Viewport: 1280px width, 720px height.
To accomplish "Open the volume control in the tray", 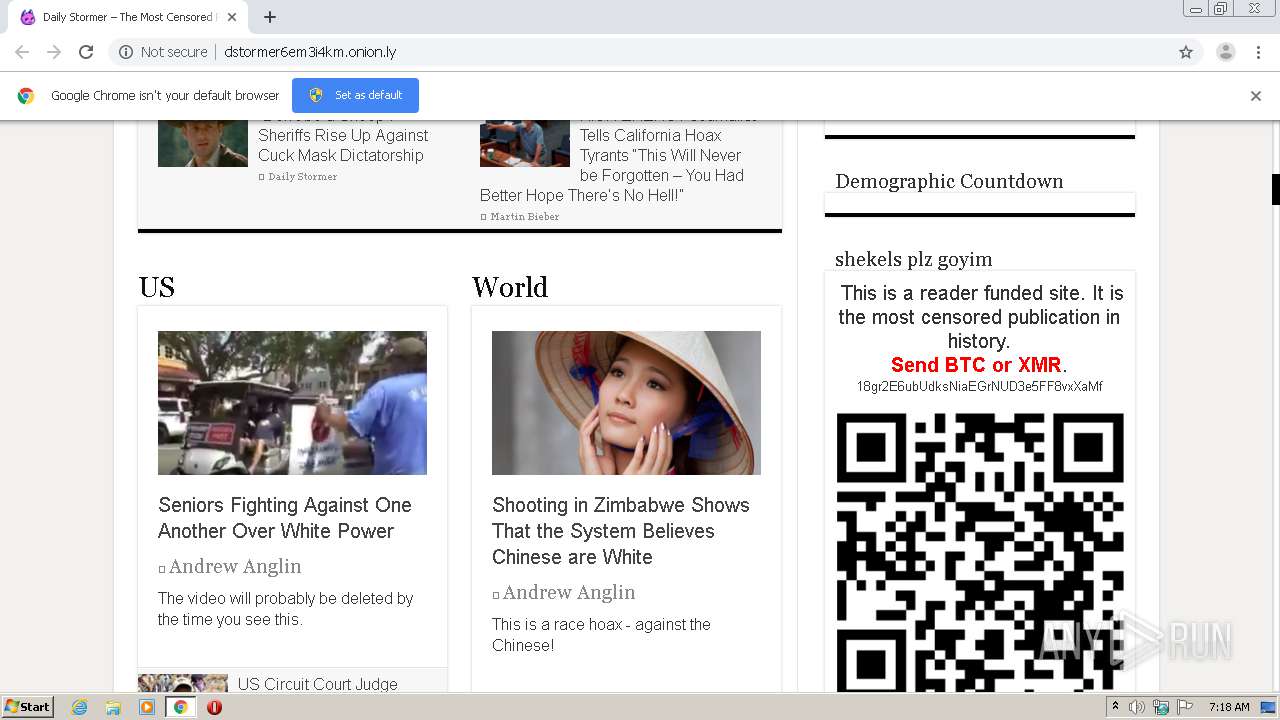I will tap(1137, 707).
